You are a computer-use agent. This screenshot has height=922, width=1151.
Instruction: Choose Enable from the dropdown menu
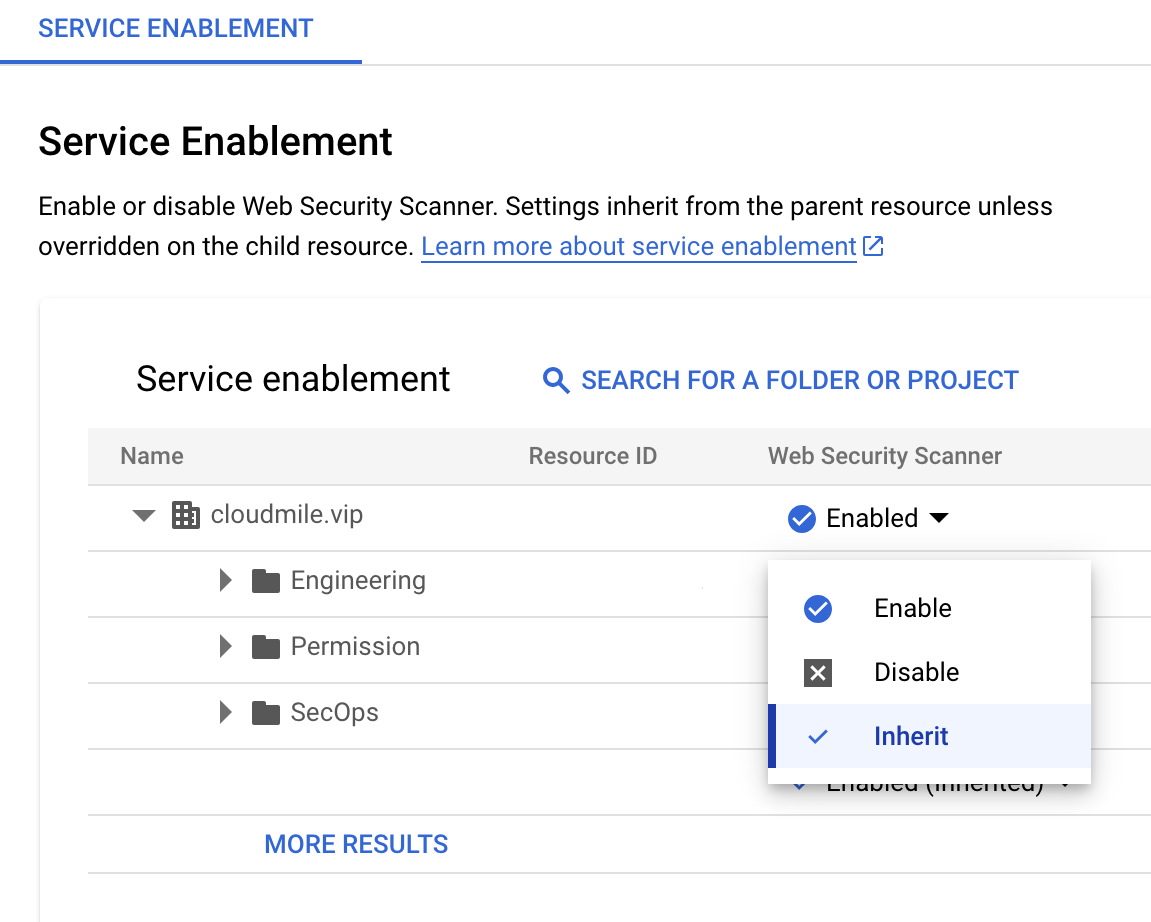[912, 608]
